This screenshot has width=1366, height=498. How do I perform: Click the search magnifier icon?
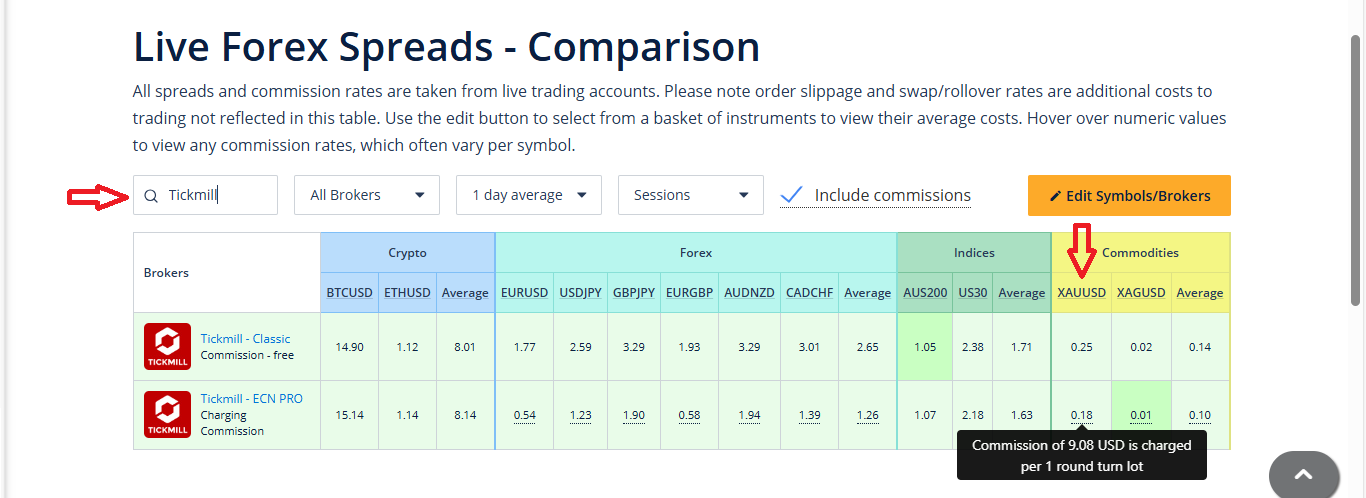151,196
